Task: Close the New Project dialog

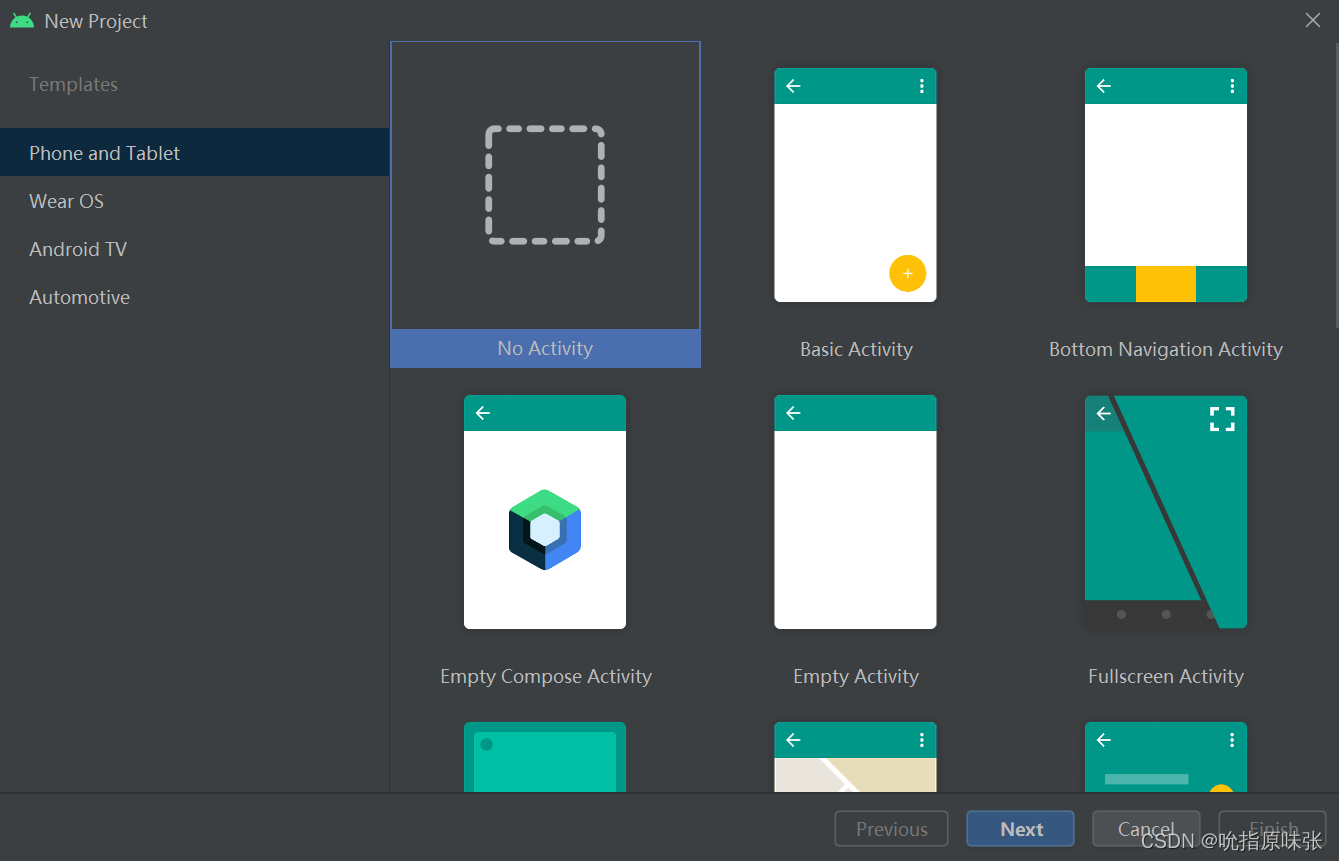Action: pos(1313,20)
